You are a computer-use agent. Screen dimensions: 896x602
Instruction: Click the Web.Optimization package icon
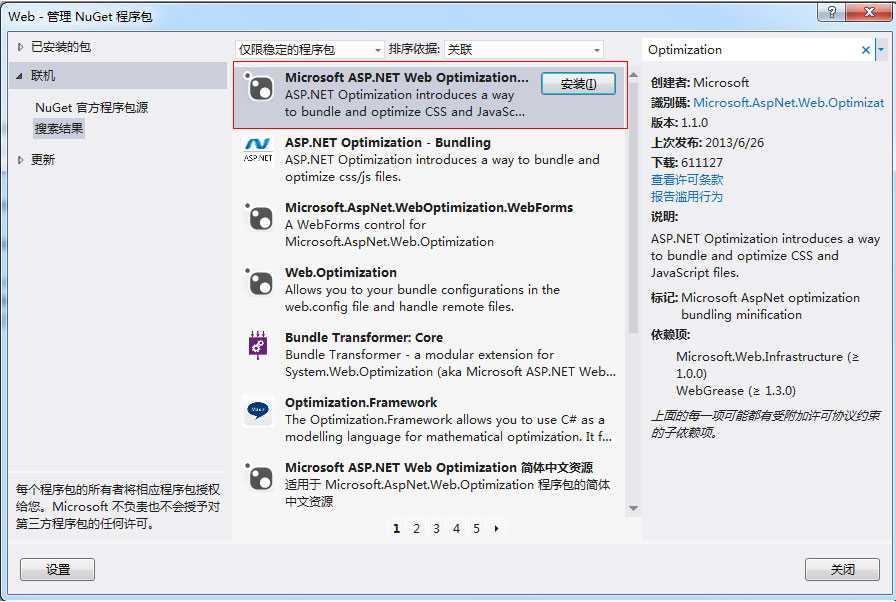click(x=258, y=282)
